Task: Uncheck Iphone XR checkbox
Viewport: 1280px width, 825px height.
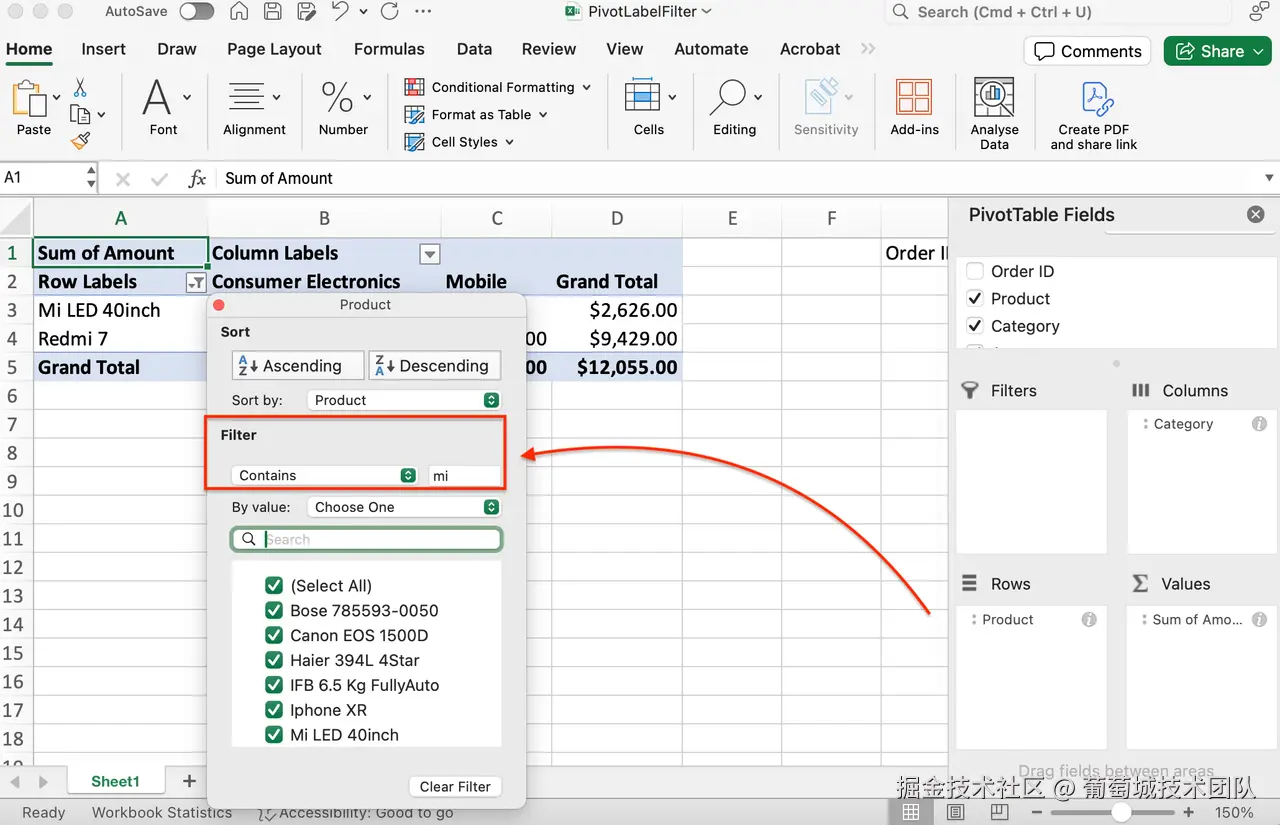Action: [273, 711]
